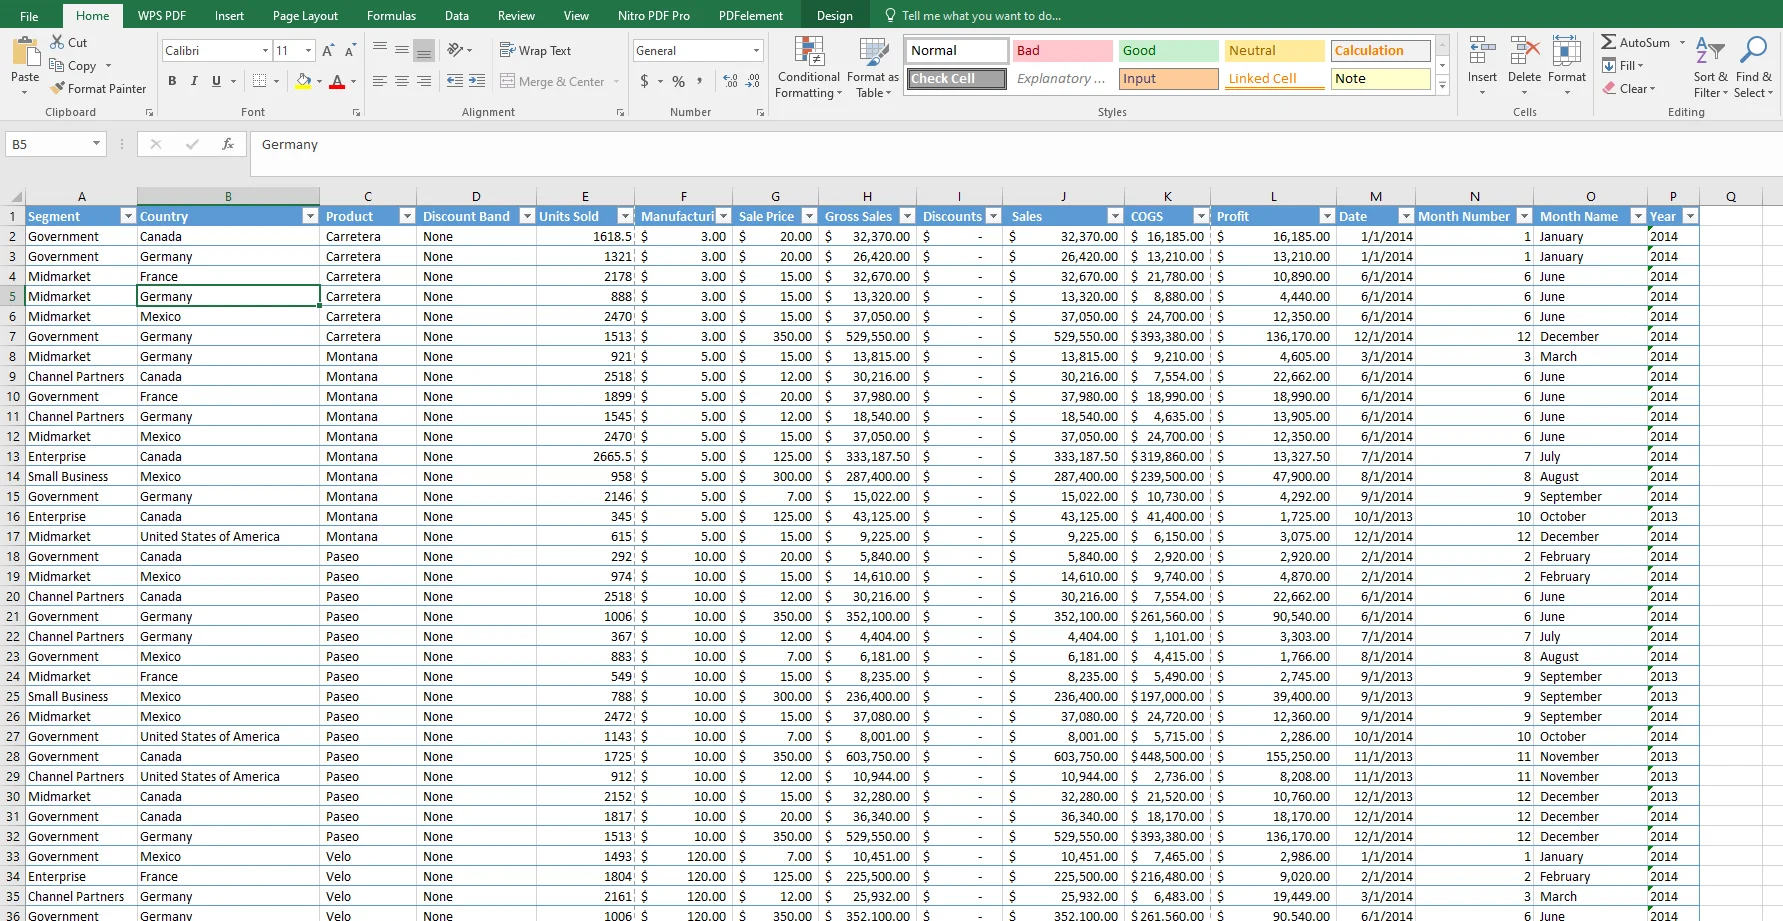Switch to the Page Layout tab
The width and height of the screenshot is (1783, 921).
point(305,16)
